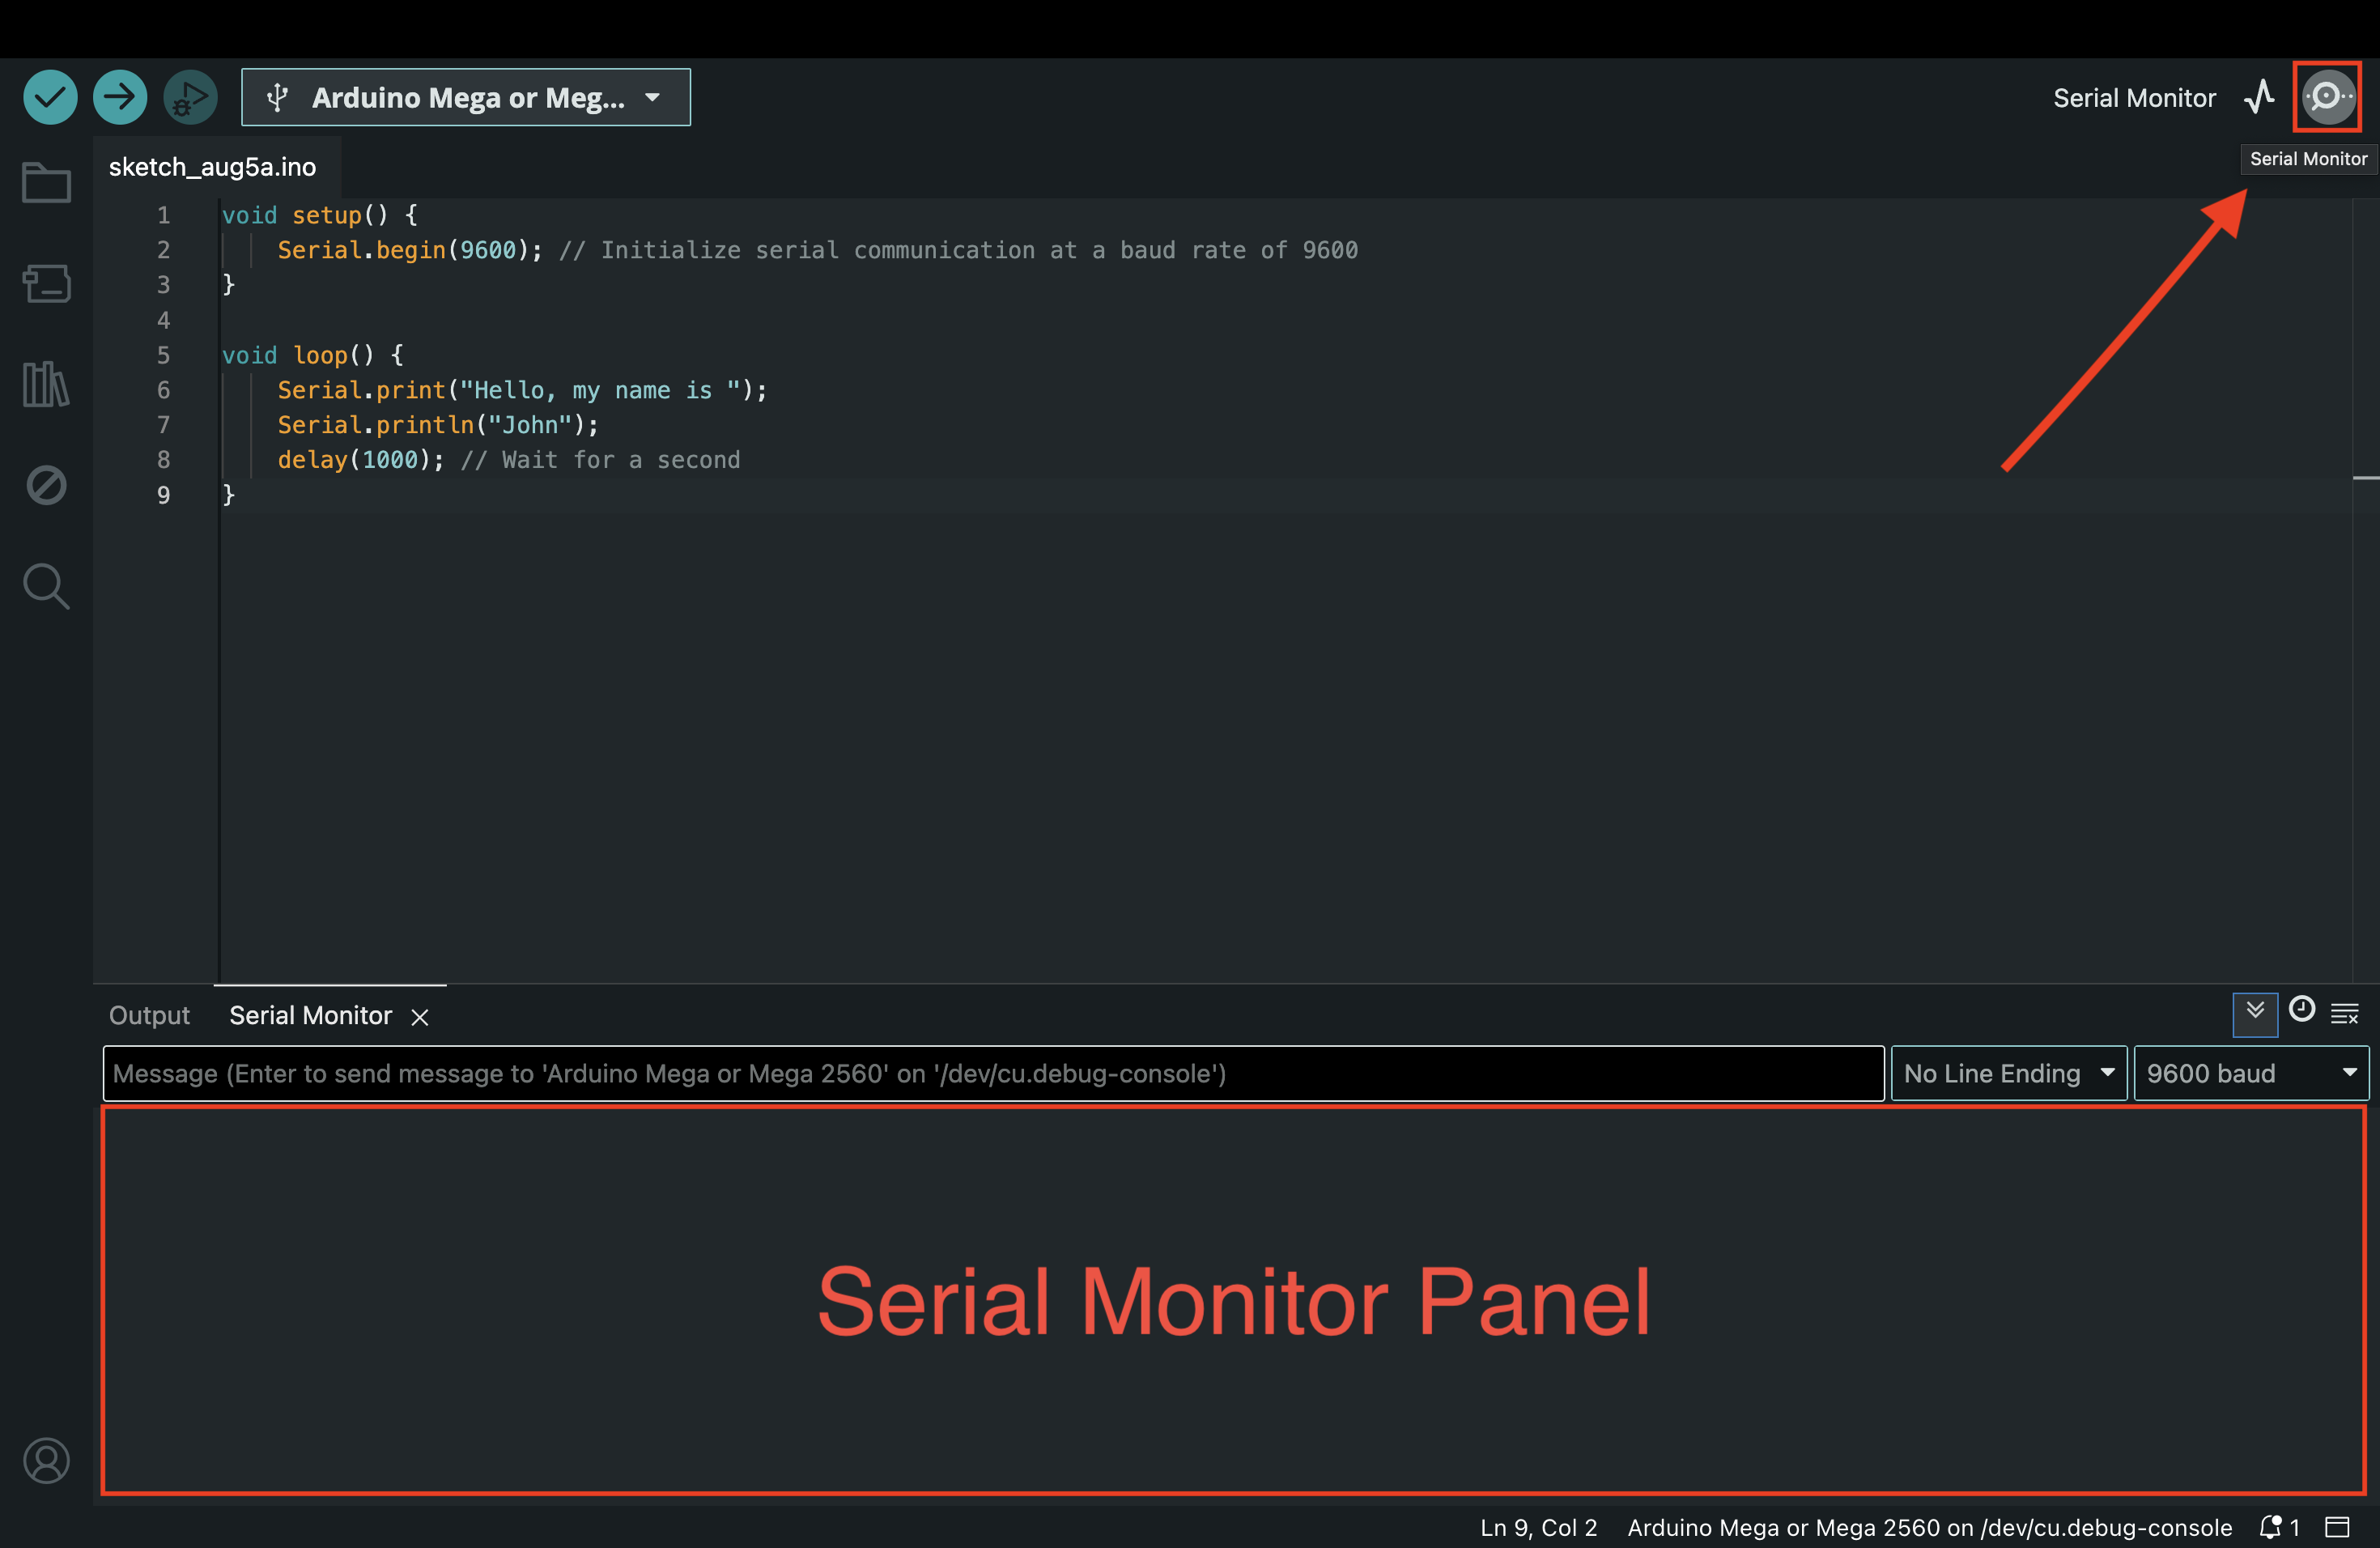Viewport: 2380px width, 1548px height.
Task: Click the Serial.println("John") code line
Action: tap(438, 425)
